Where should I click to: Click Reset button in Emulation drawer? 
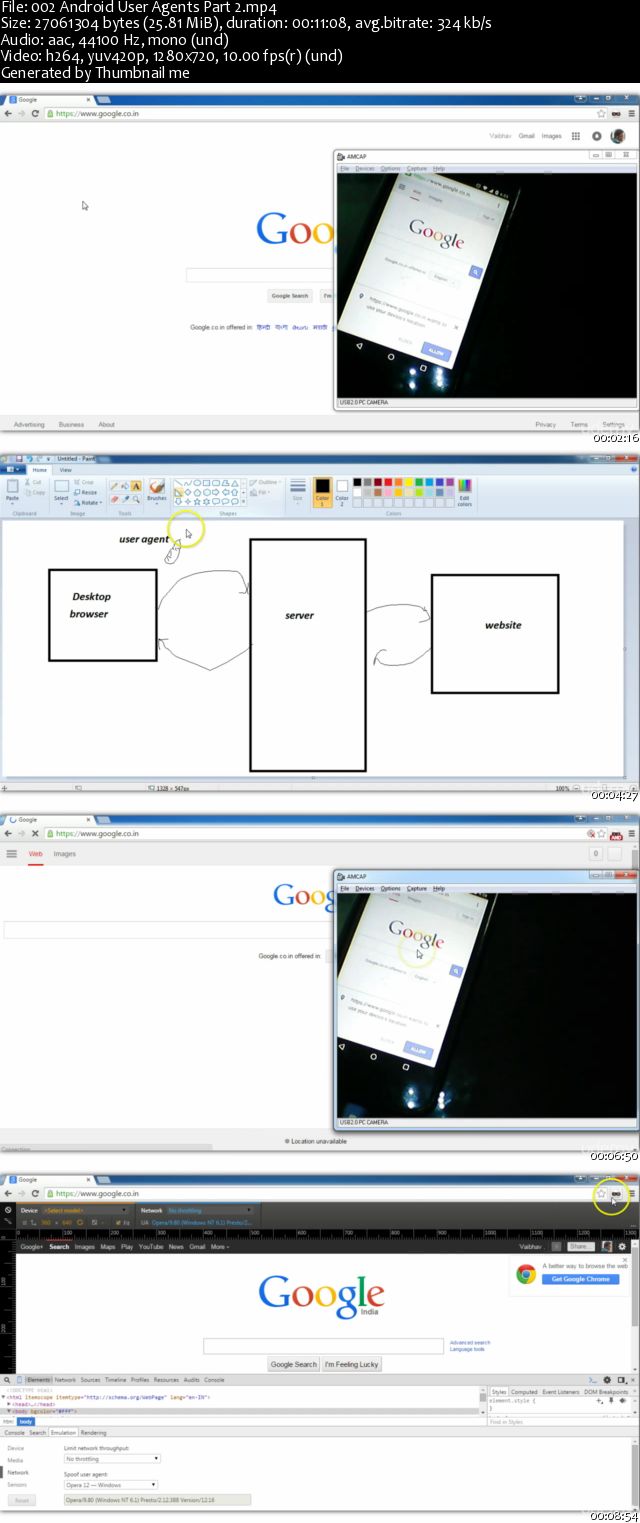(21, 1500)
